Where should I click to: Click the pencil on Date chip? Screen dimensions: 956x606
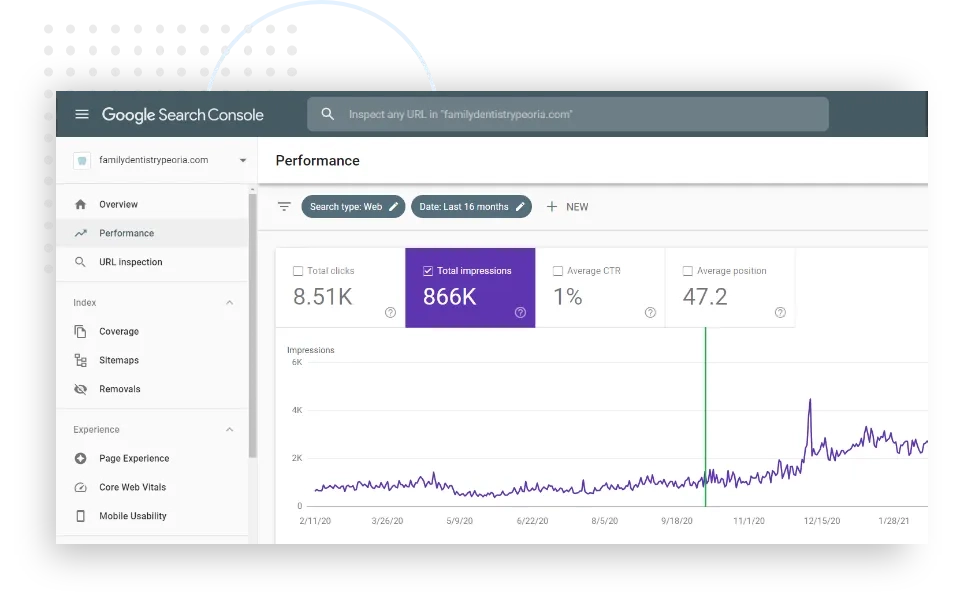point(520,207)
